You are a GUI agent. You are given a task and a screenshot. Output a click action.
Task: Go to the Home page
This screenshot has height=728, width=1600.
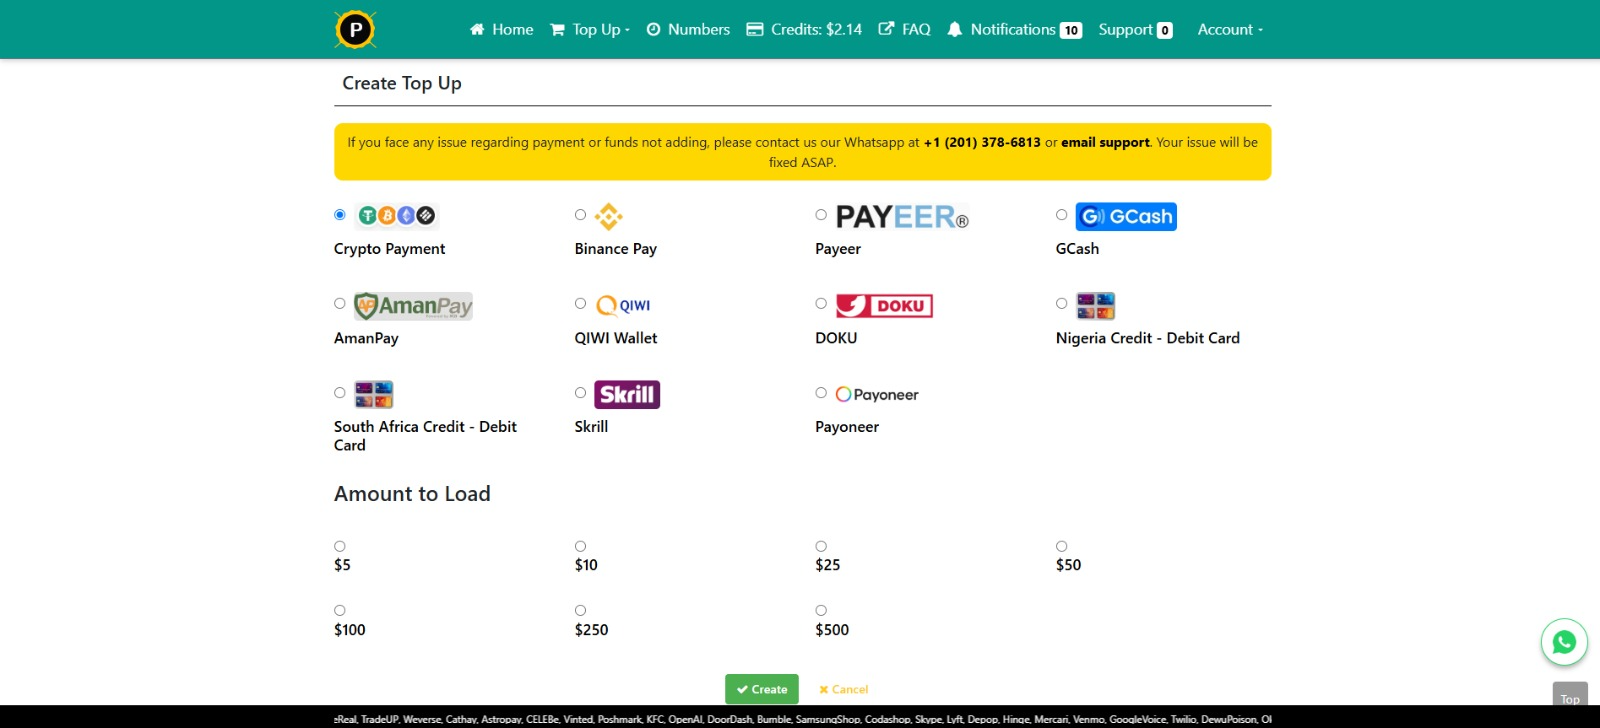[x=502, y=29]
